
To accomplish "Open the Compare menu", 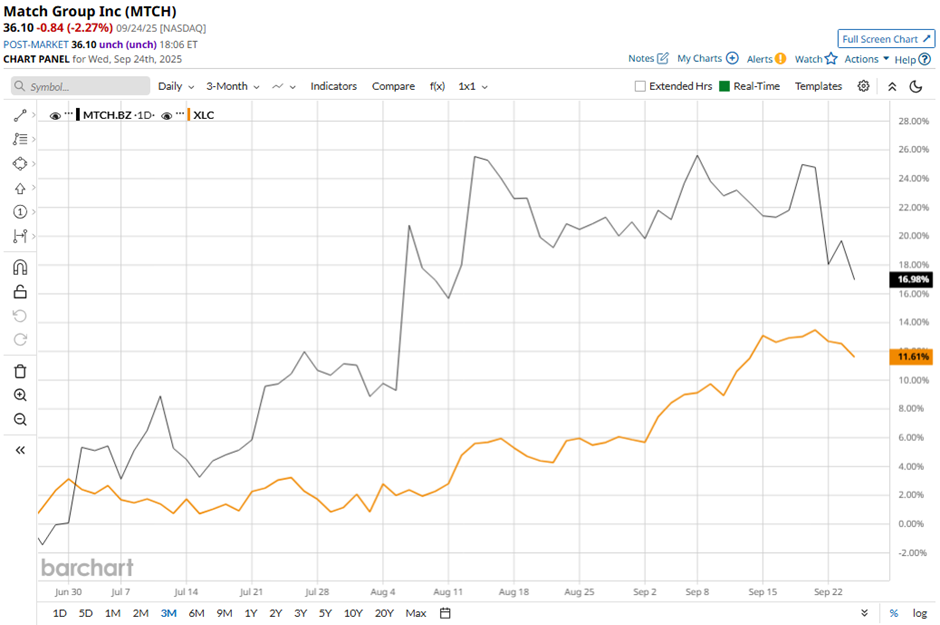I will 393,86.
